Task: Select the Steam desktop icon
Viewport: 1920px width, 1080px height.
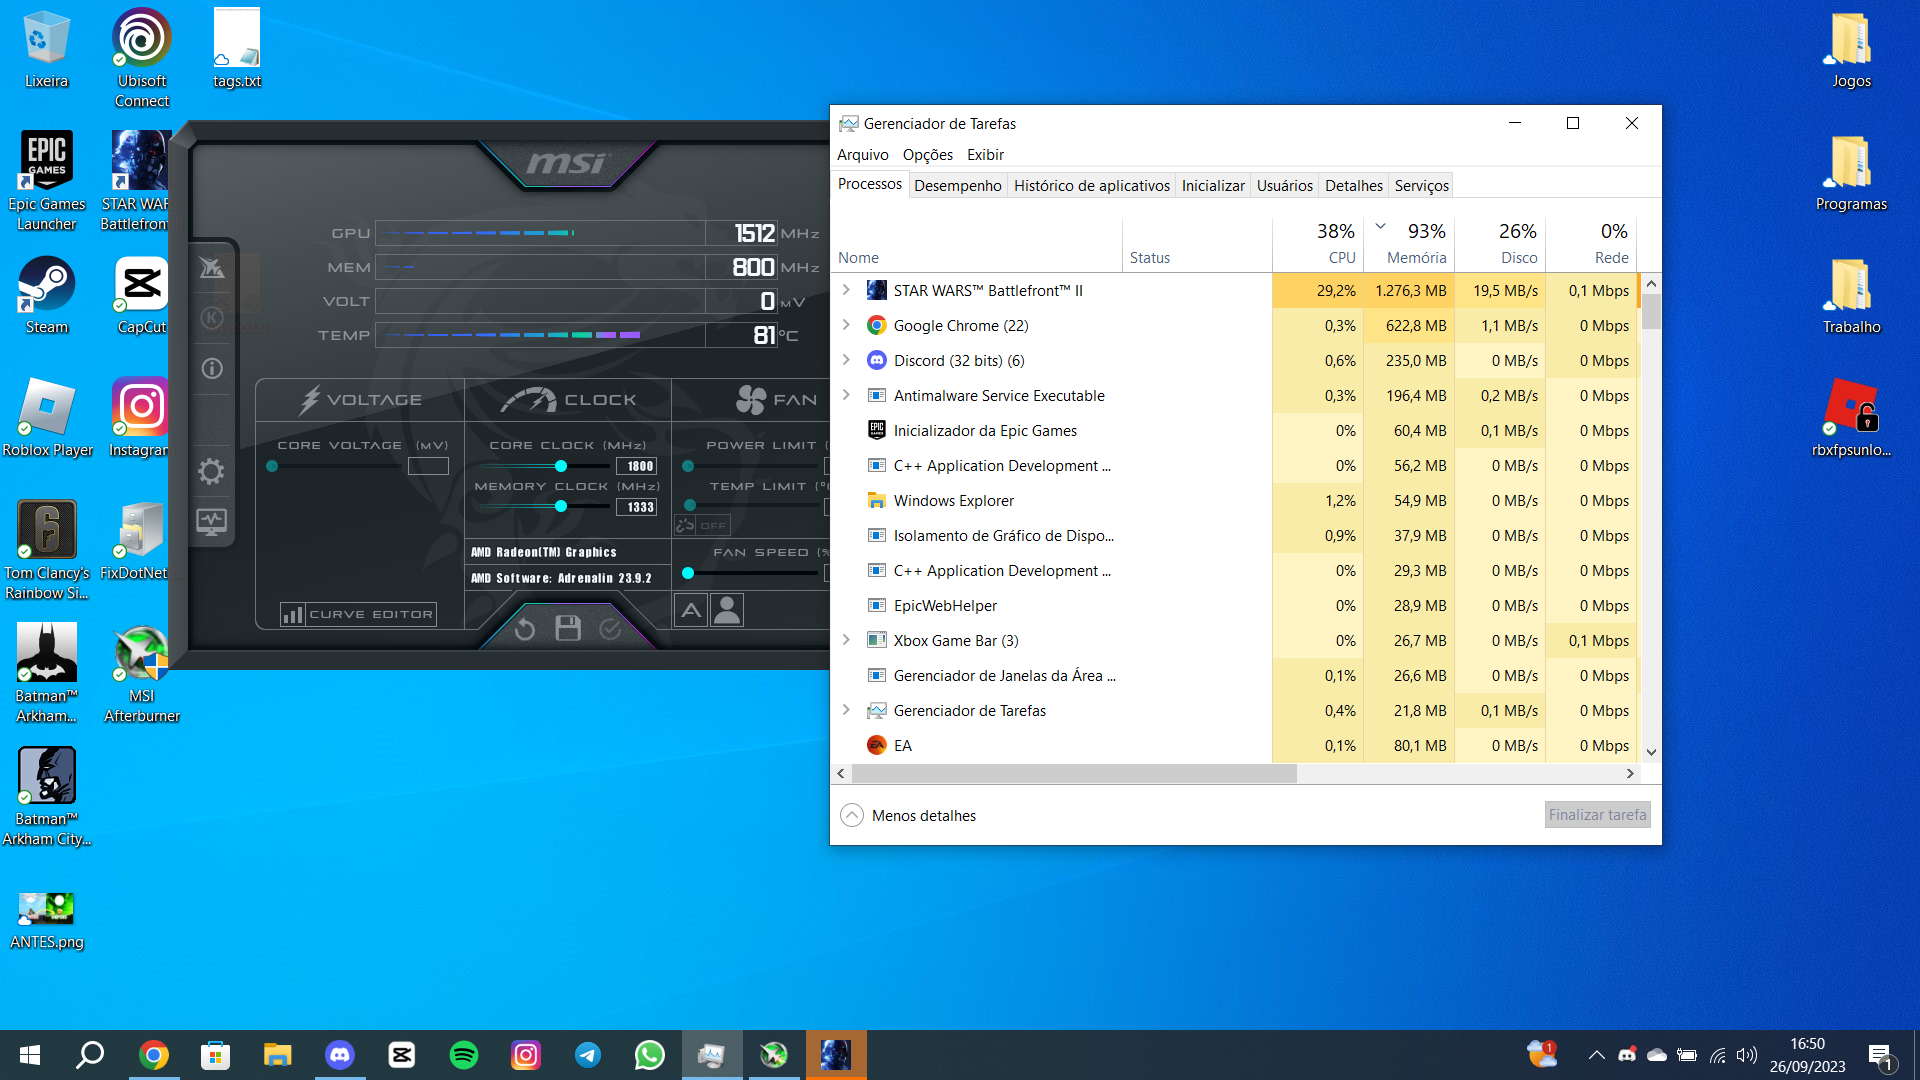Action: (47, 295)
